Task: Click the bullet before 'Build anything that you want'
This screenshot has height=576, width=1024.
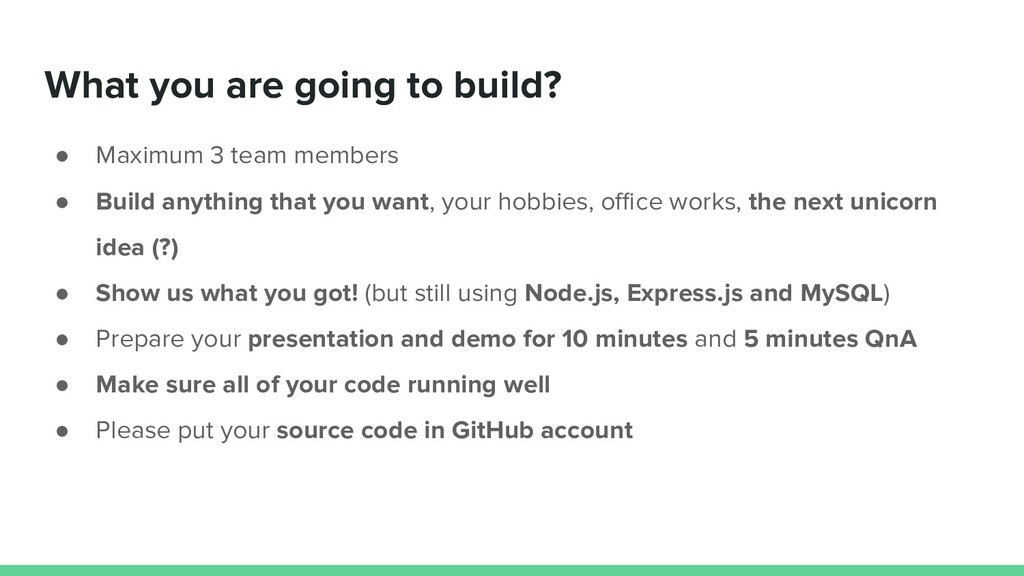Action: pos(63,202)
